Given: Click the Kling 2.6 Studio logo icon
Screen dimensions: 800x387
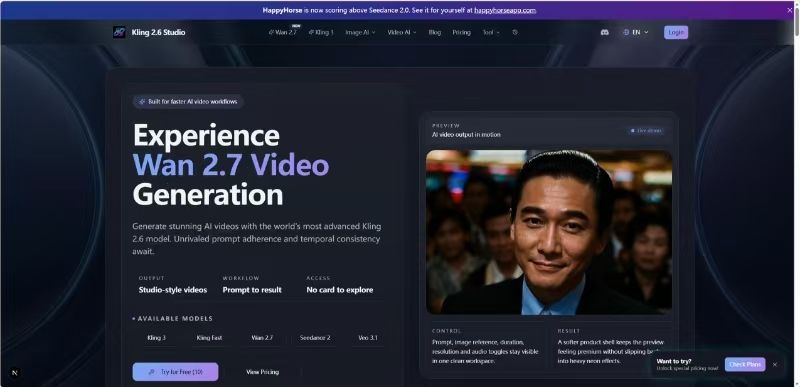Looking at the screenshot, I should 119,32.
